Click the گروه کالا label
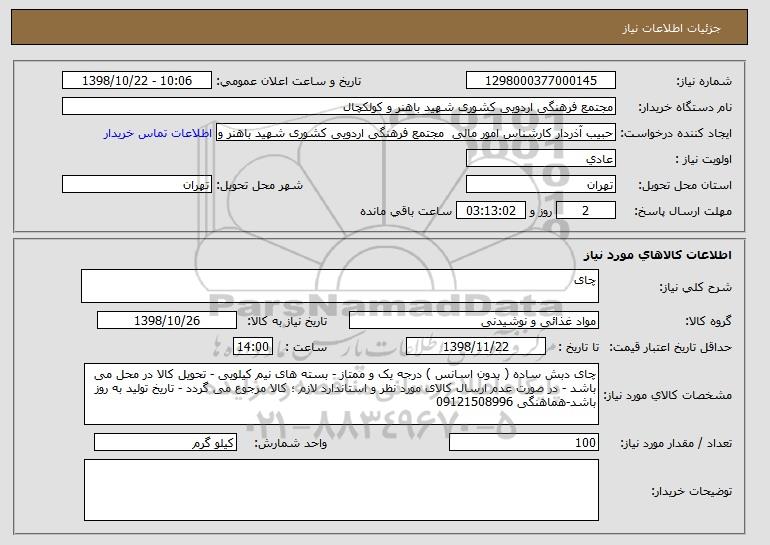The image size is (770, 545). [709, 321]
